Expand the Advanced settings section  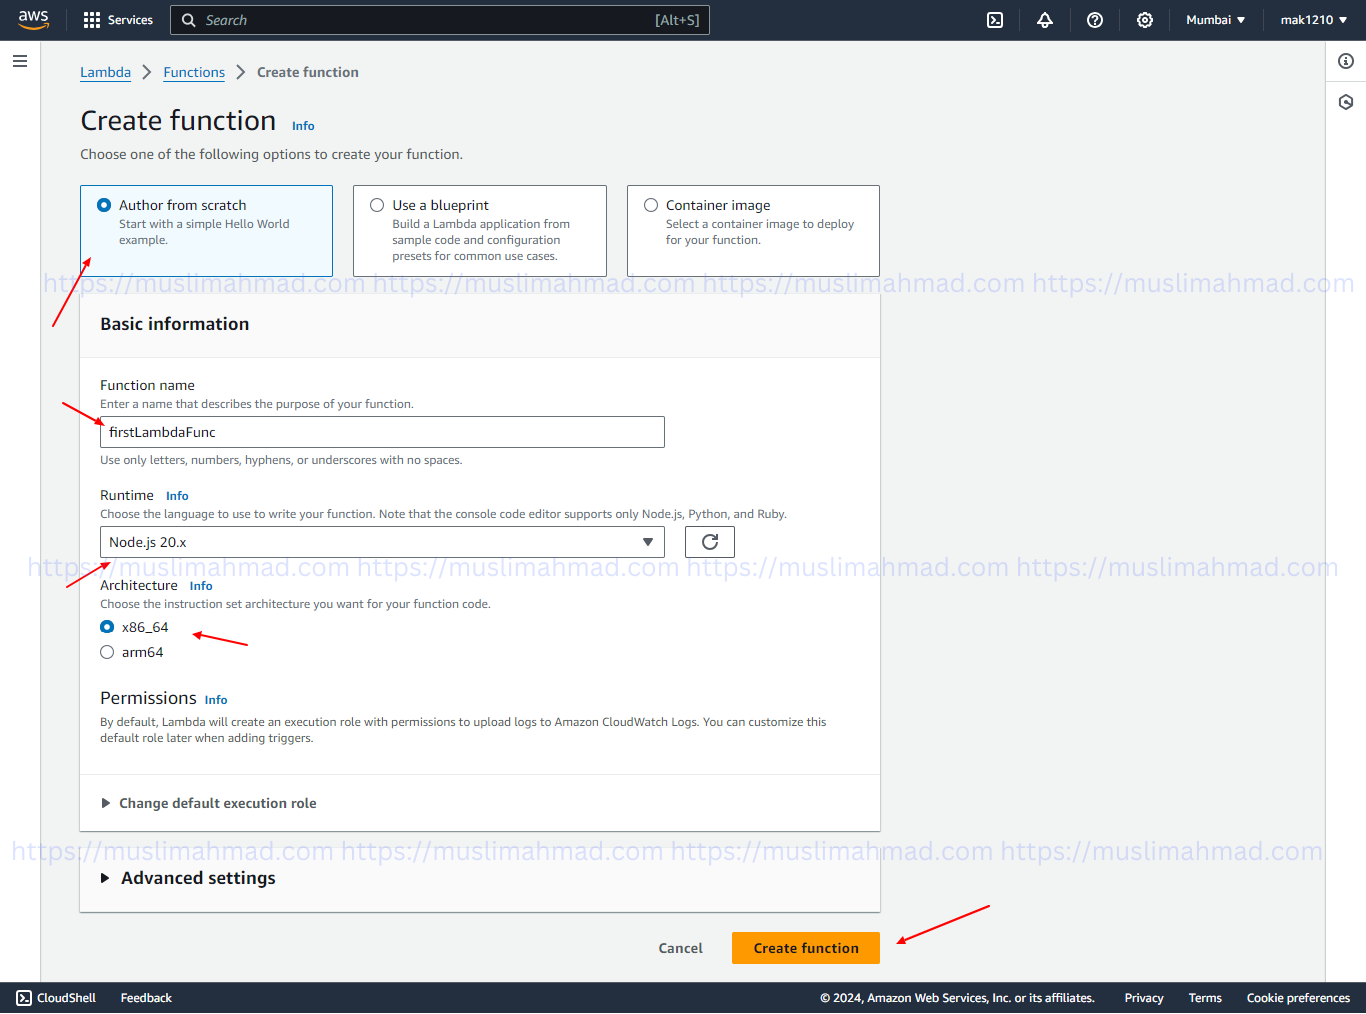[x=188, y=877]
